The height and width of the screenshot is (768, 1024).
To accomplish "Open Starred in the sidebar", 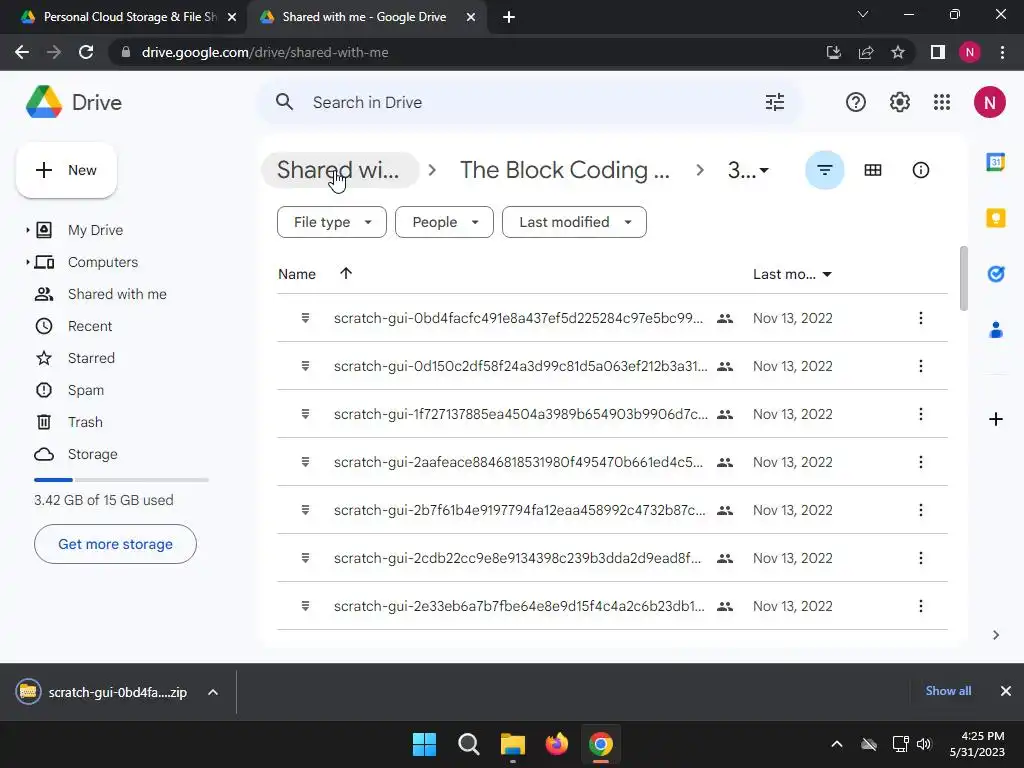I will click(91, 358).
